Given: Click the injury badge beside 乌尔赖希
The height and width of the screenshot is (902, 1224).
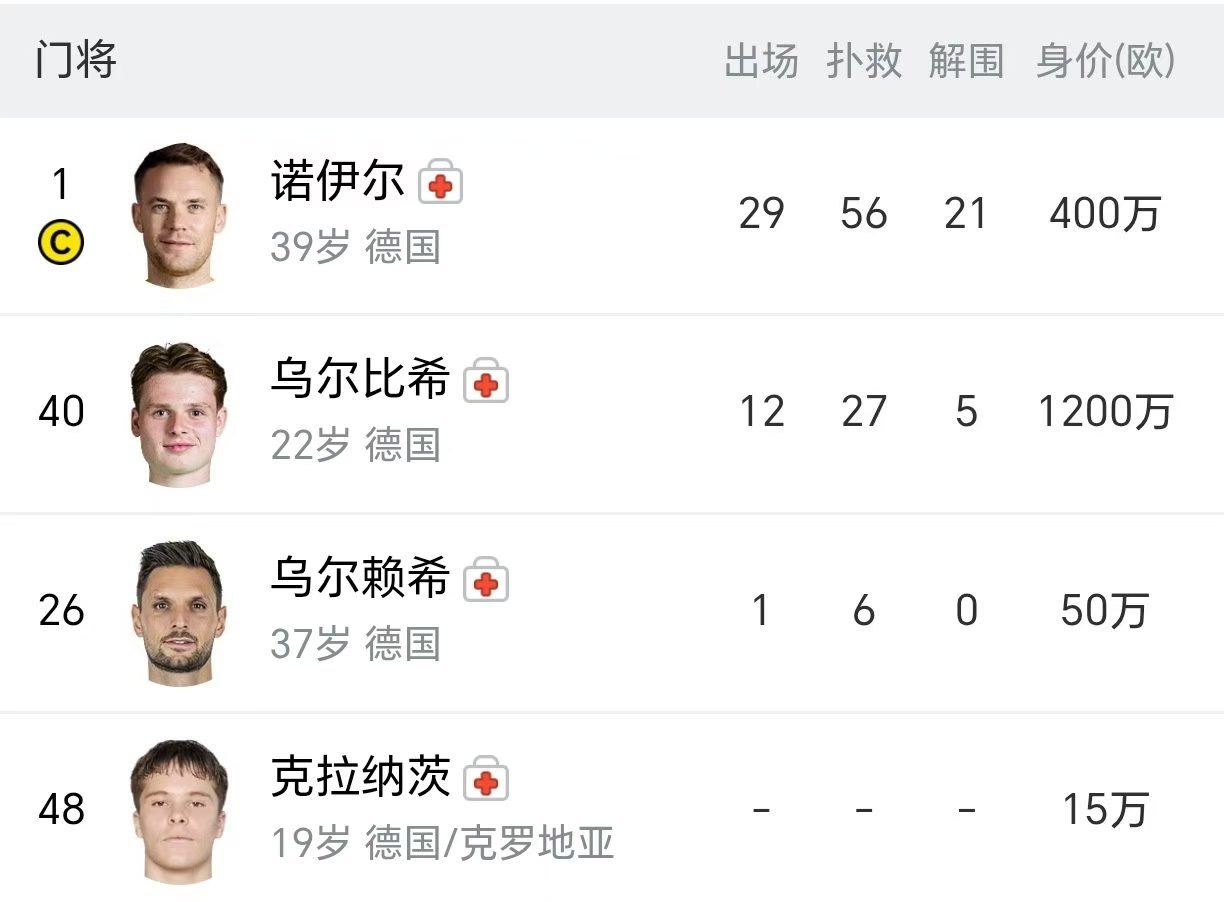Looking at the screenshot, I should [x=486, y=583].
